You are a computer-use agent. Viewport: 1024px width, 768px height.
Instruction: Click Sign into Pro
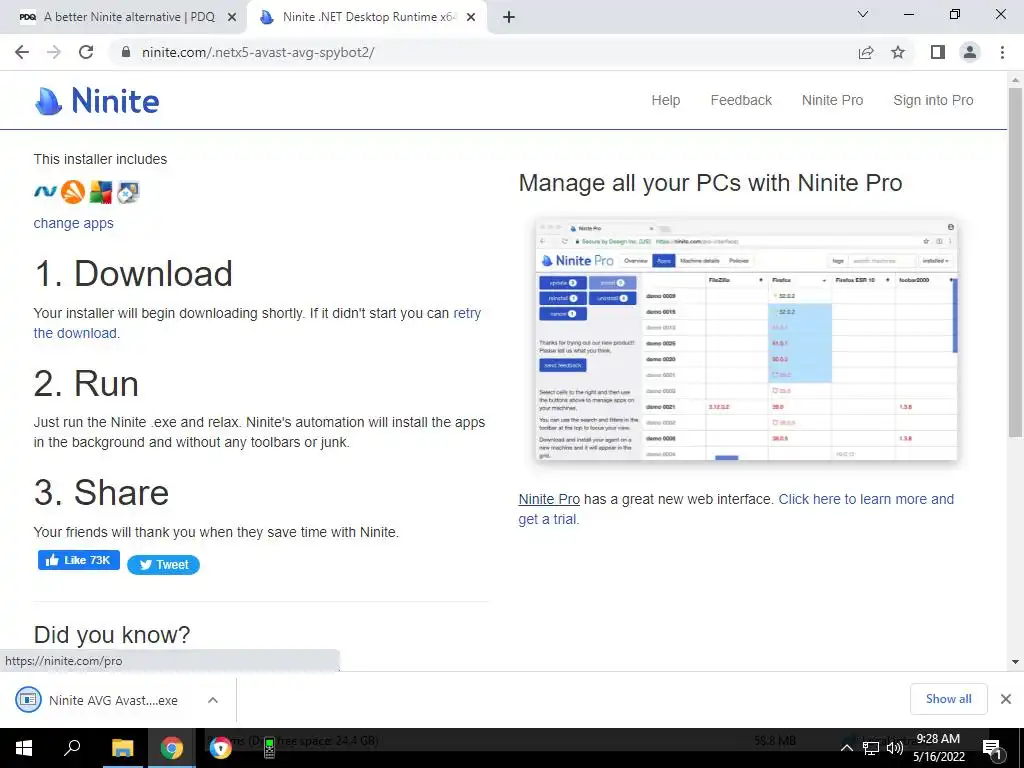[933, 101]
